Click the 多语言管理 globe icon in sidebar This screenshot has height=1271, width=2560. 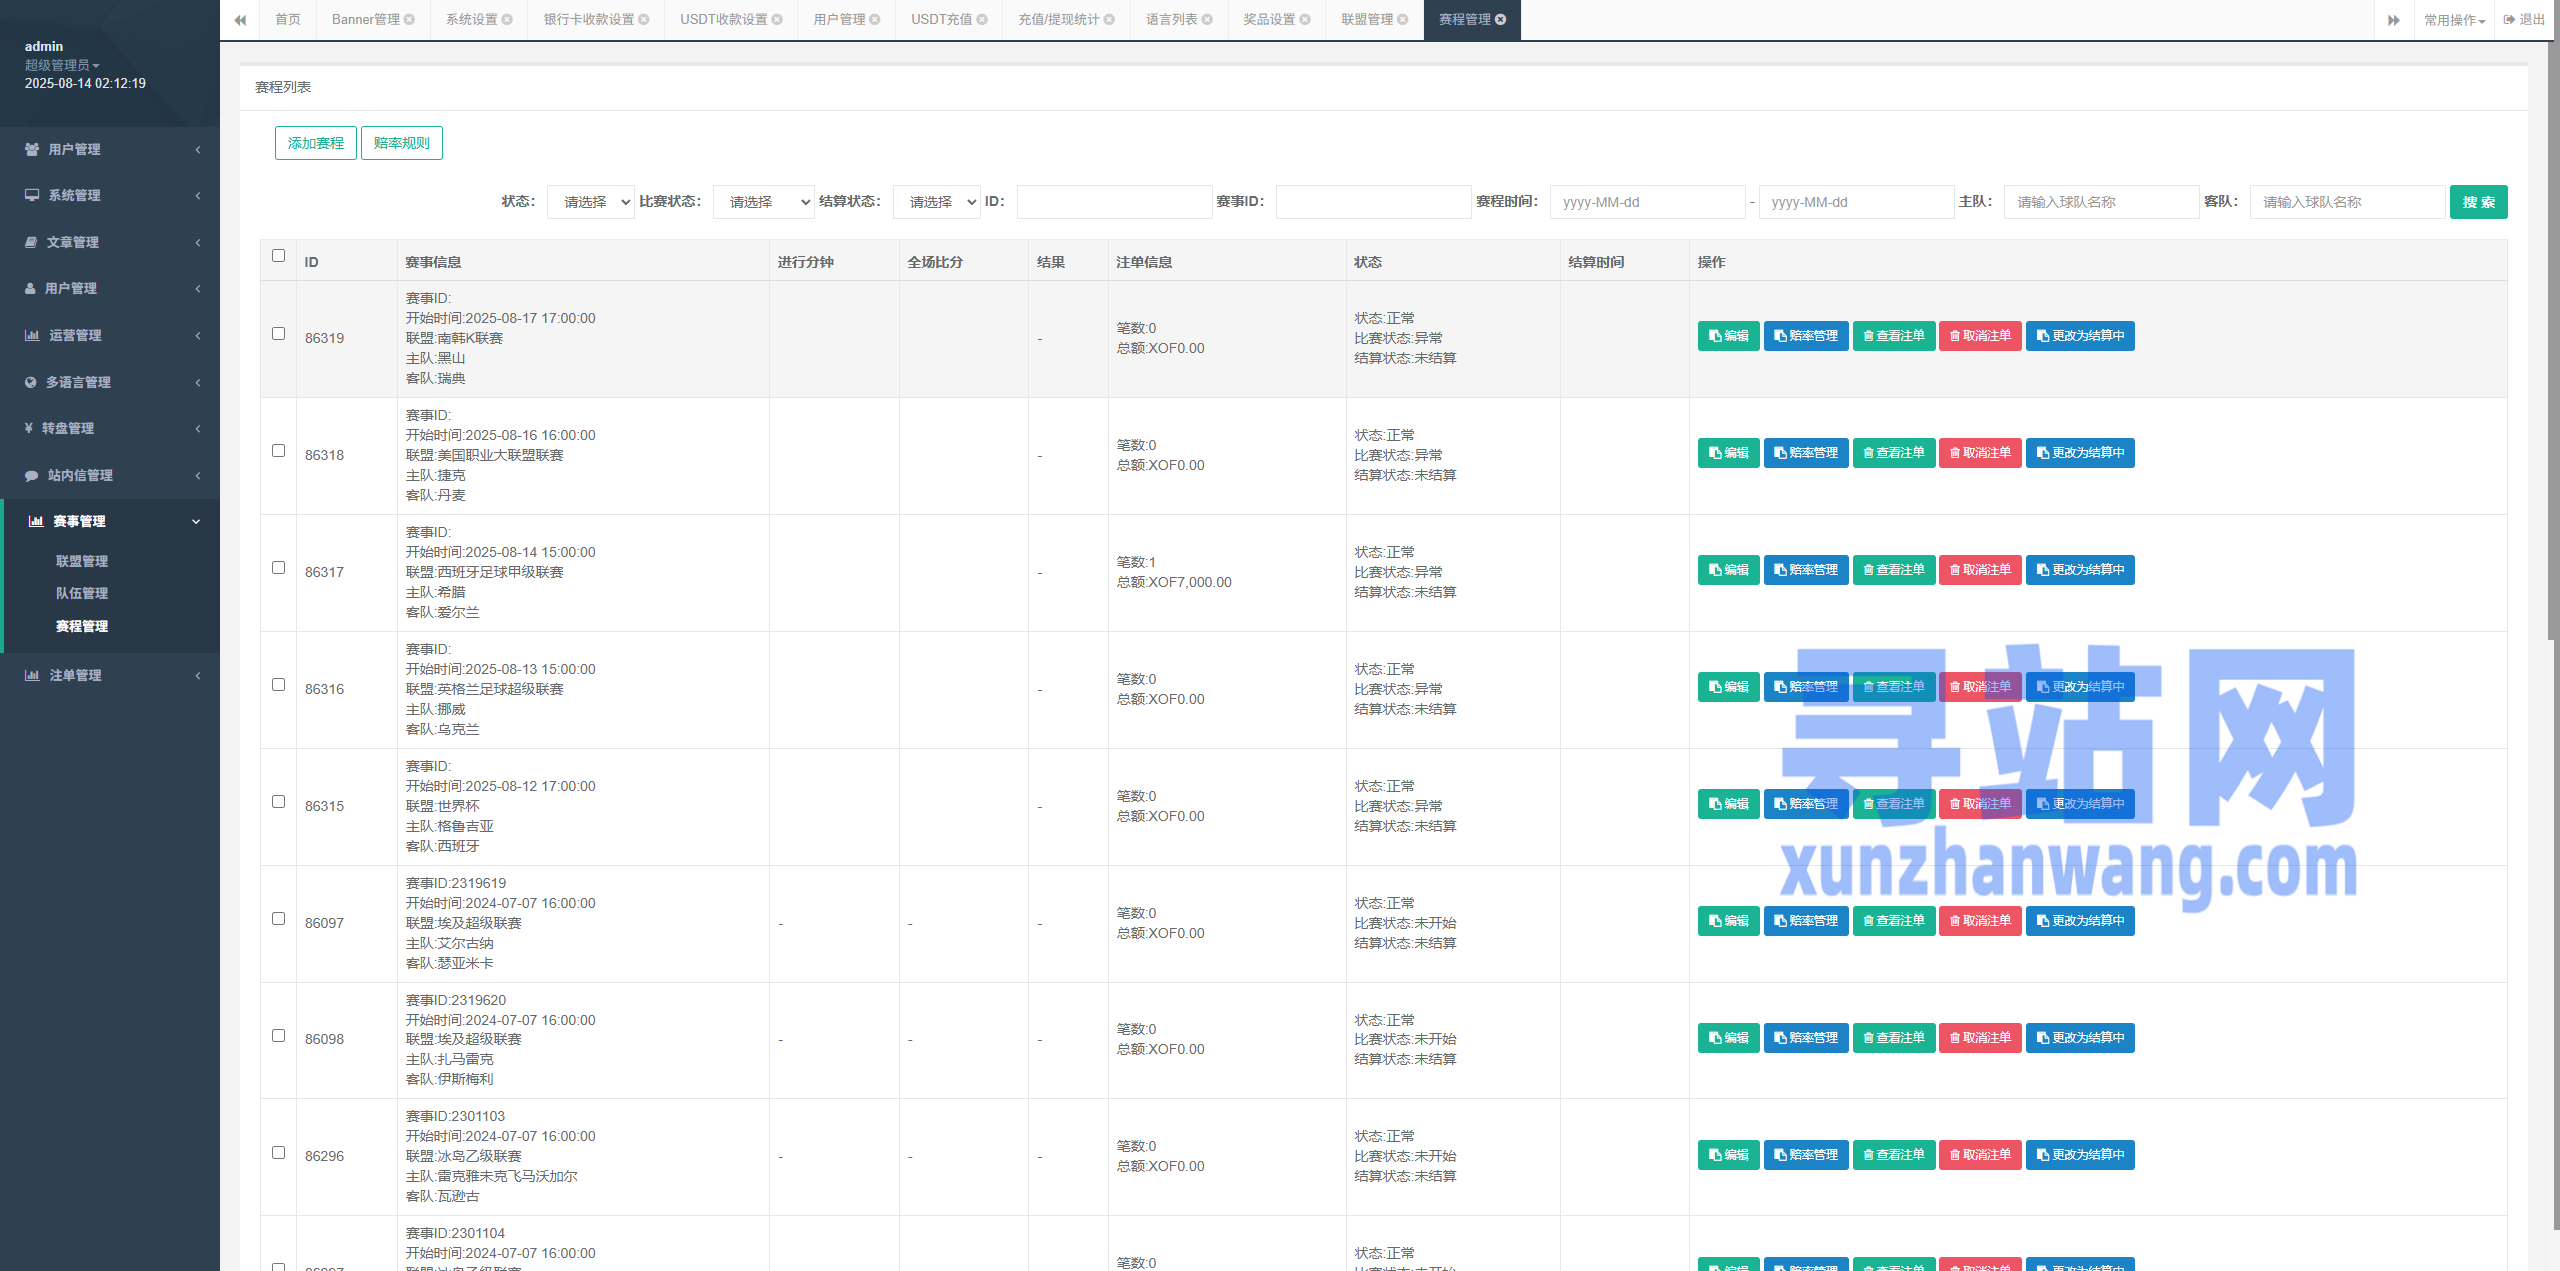click(x=30, y=382)
